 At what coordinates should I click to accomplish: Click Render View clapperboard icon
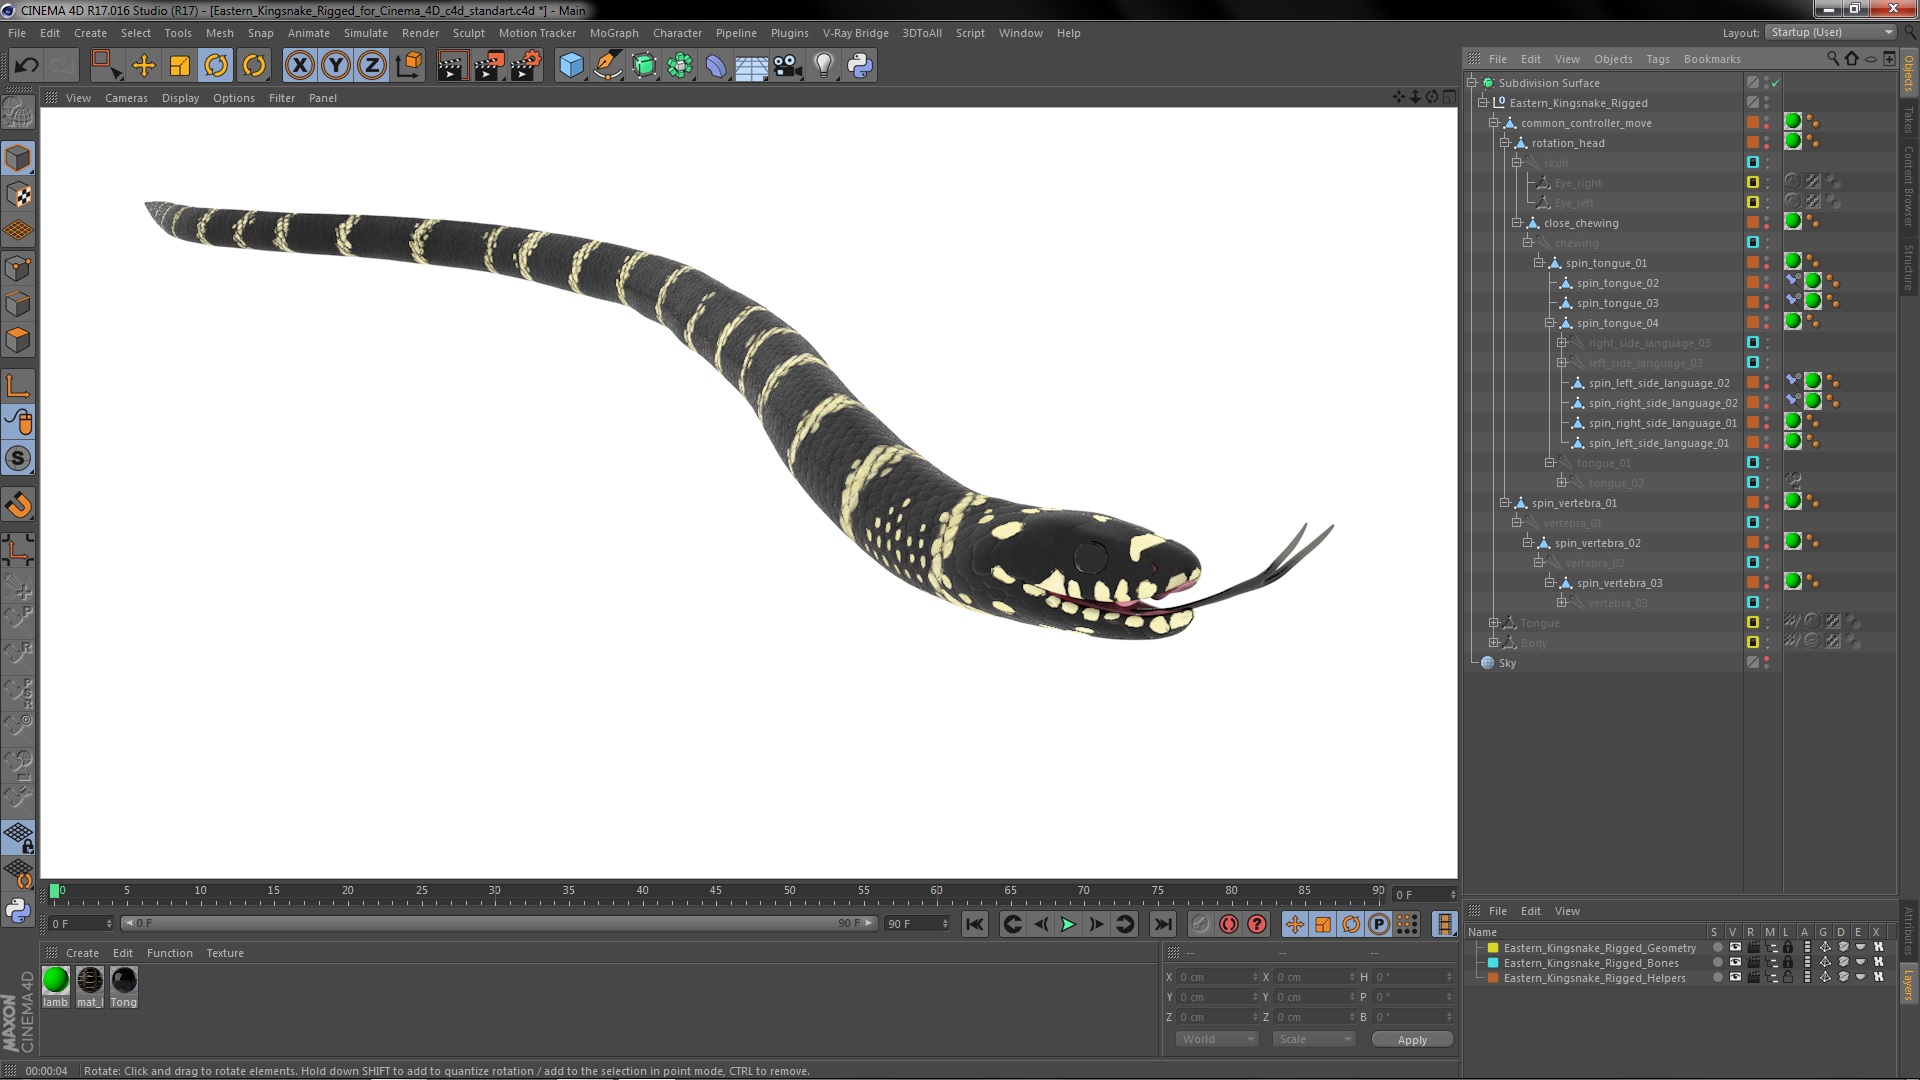point(451,66)
